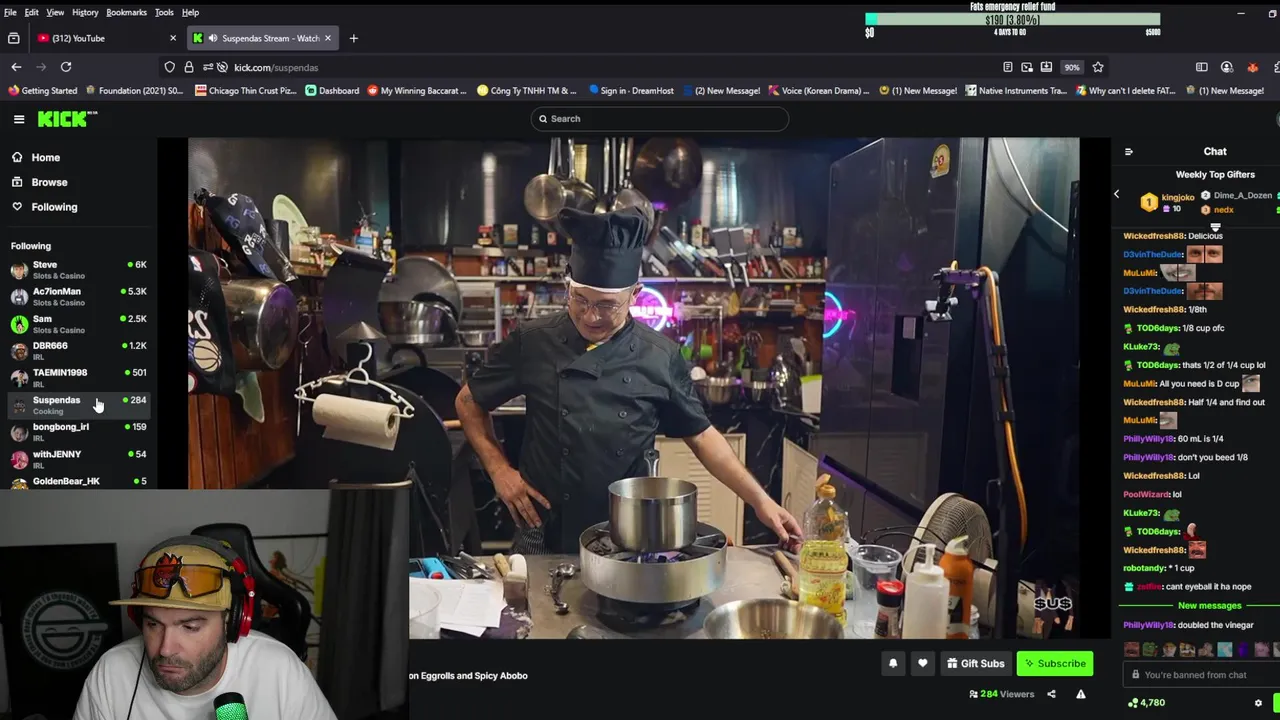The image size is (1280, 720).
Task: Show previous top gifters with left chevron
Action: point(1117,194)
